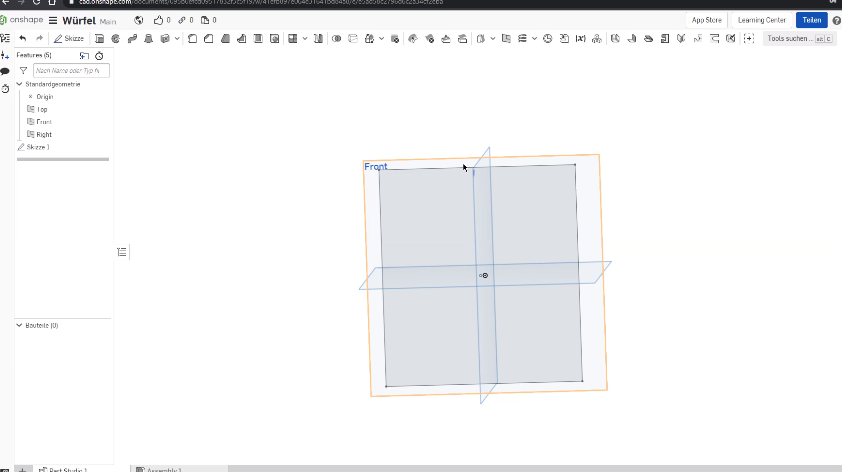This screenshot has width=842, height=472.
Task: Select the Extrude tool
Action: [x=99, y=38]
